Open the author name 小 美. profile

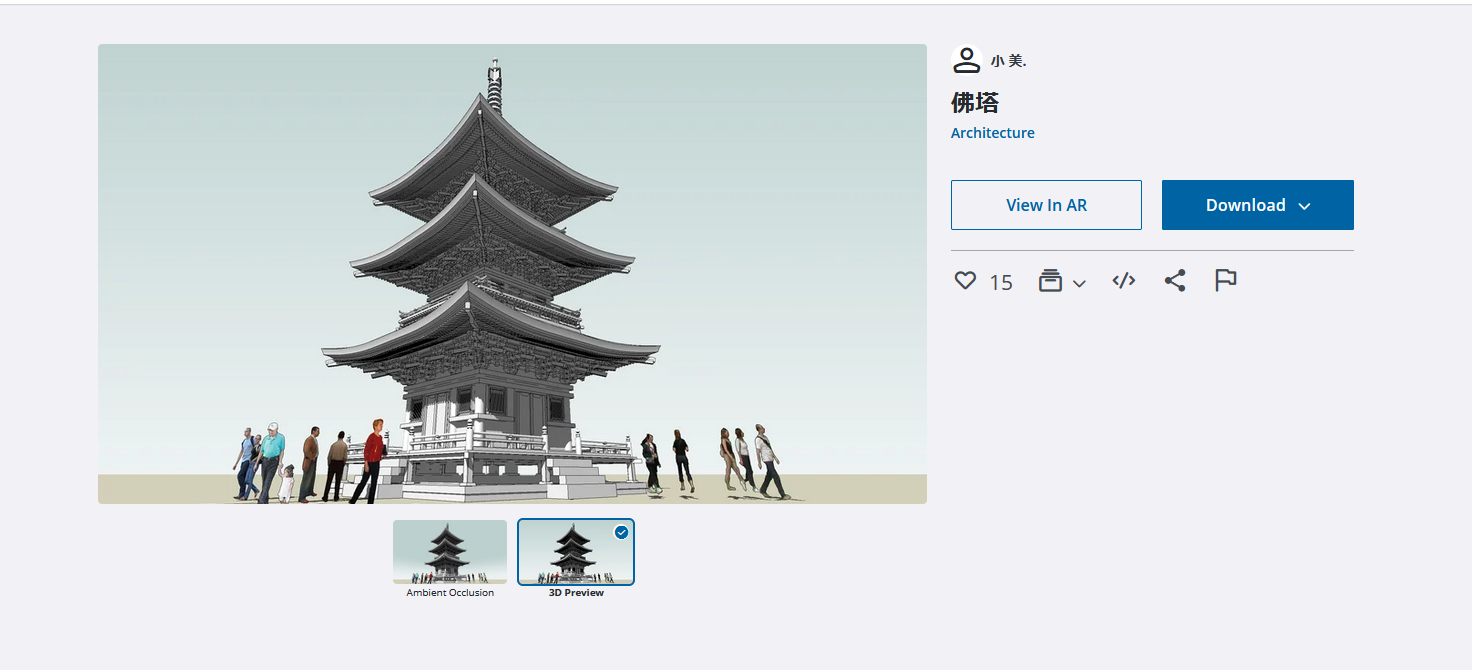tap(1008, 61)
